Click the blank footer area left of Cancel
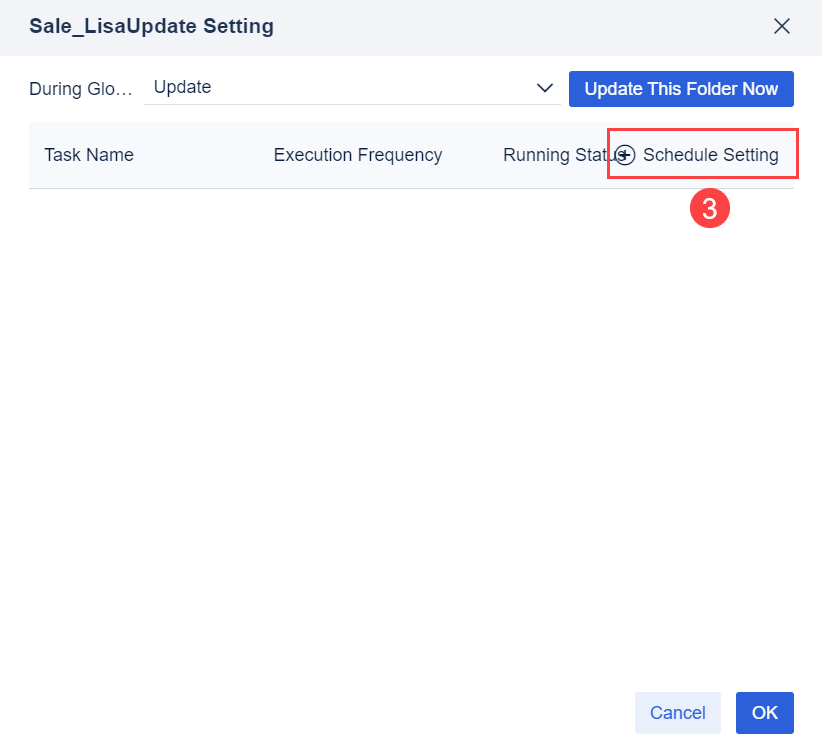Screen dimensions: 822x745 point(320,713)
